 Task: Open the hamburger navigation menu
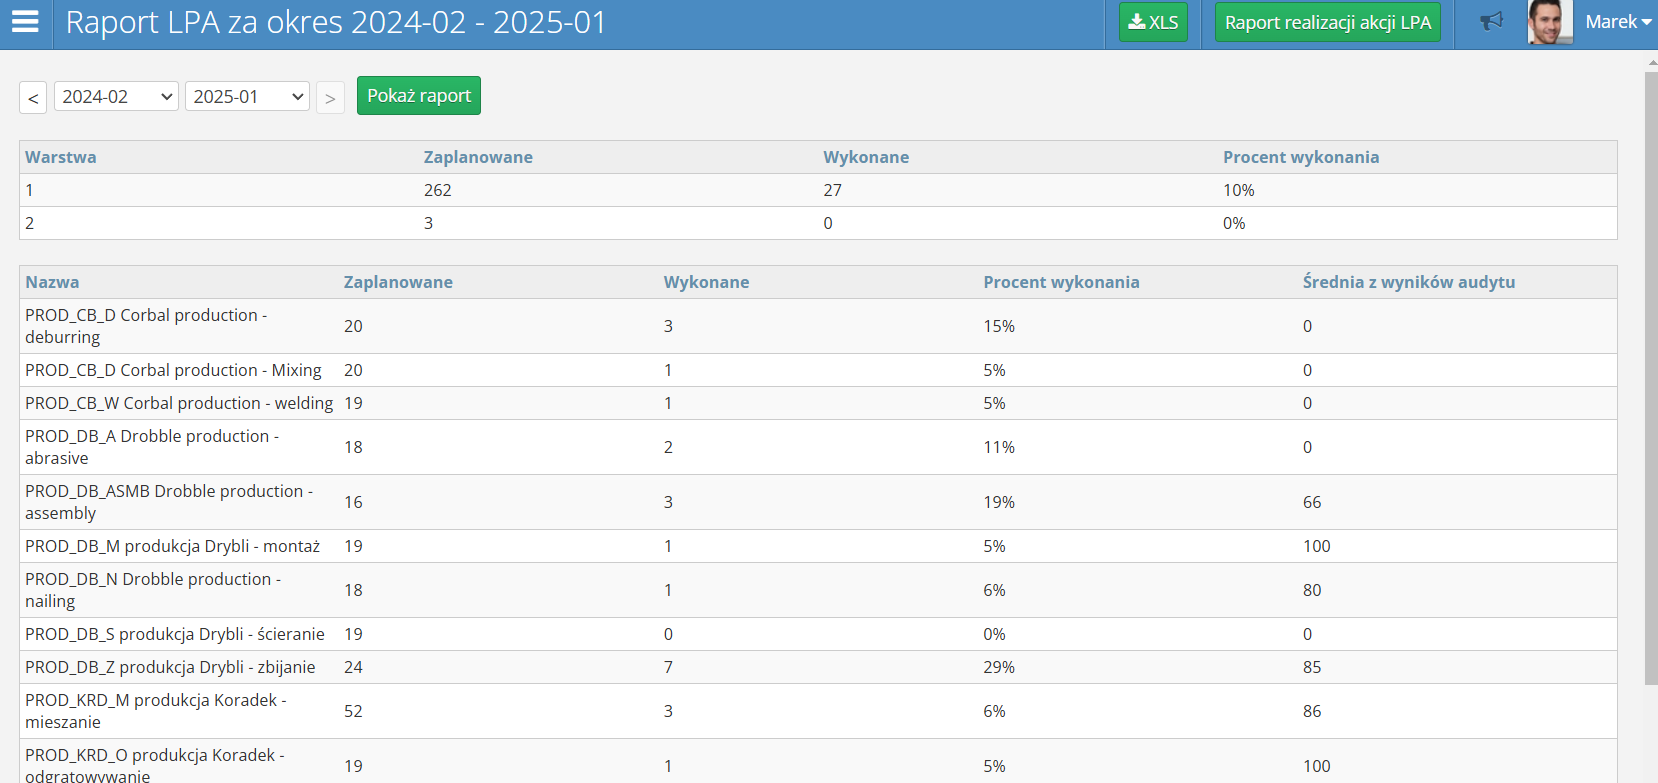[25, 22]
